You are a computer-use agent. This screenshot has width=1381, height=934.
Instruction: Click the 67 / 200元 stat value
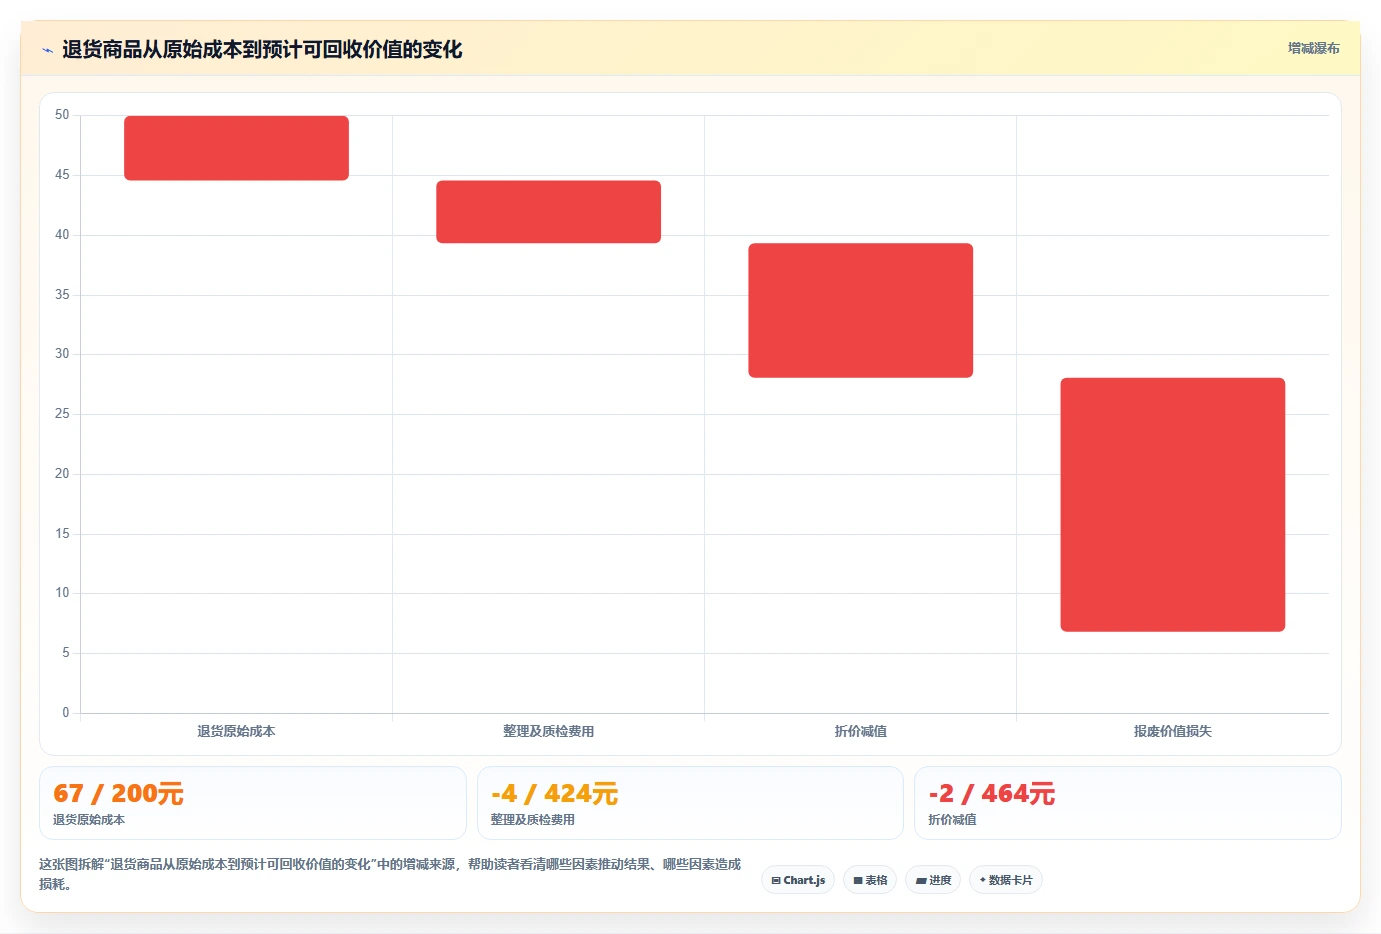(118, 794)
